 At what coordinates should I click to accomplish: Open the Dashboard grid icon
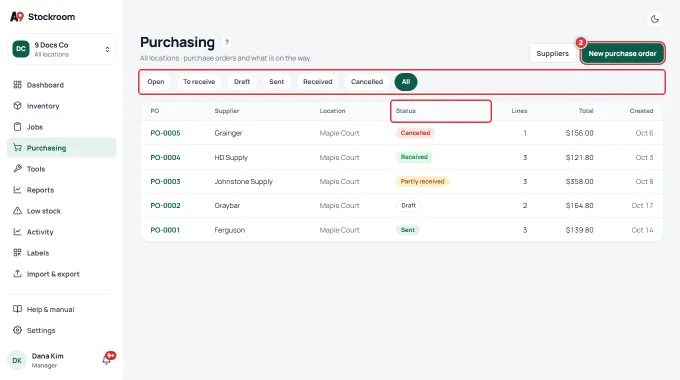pyautogui.click(x=17, y=85)
